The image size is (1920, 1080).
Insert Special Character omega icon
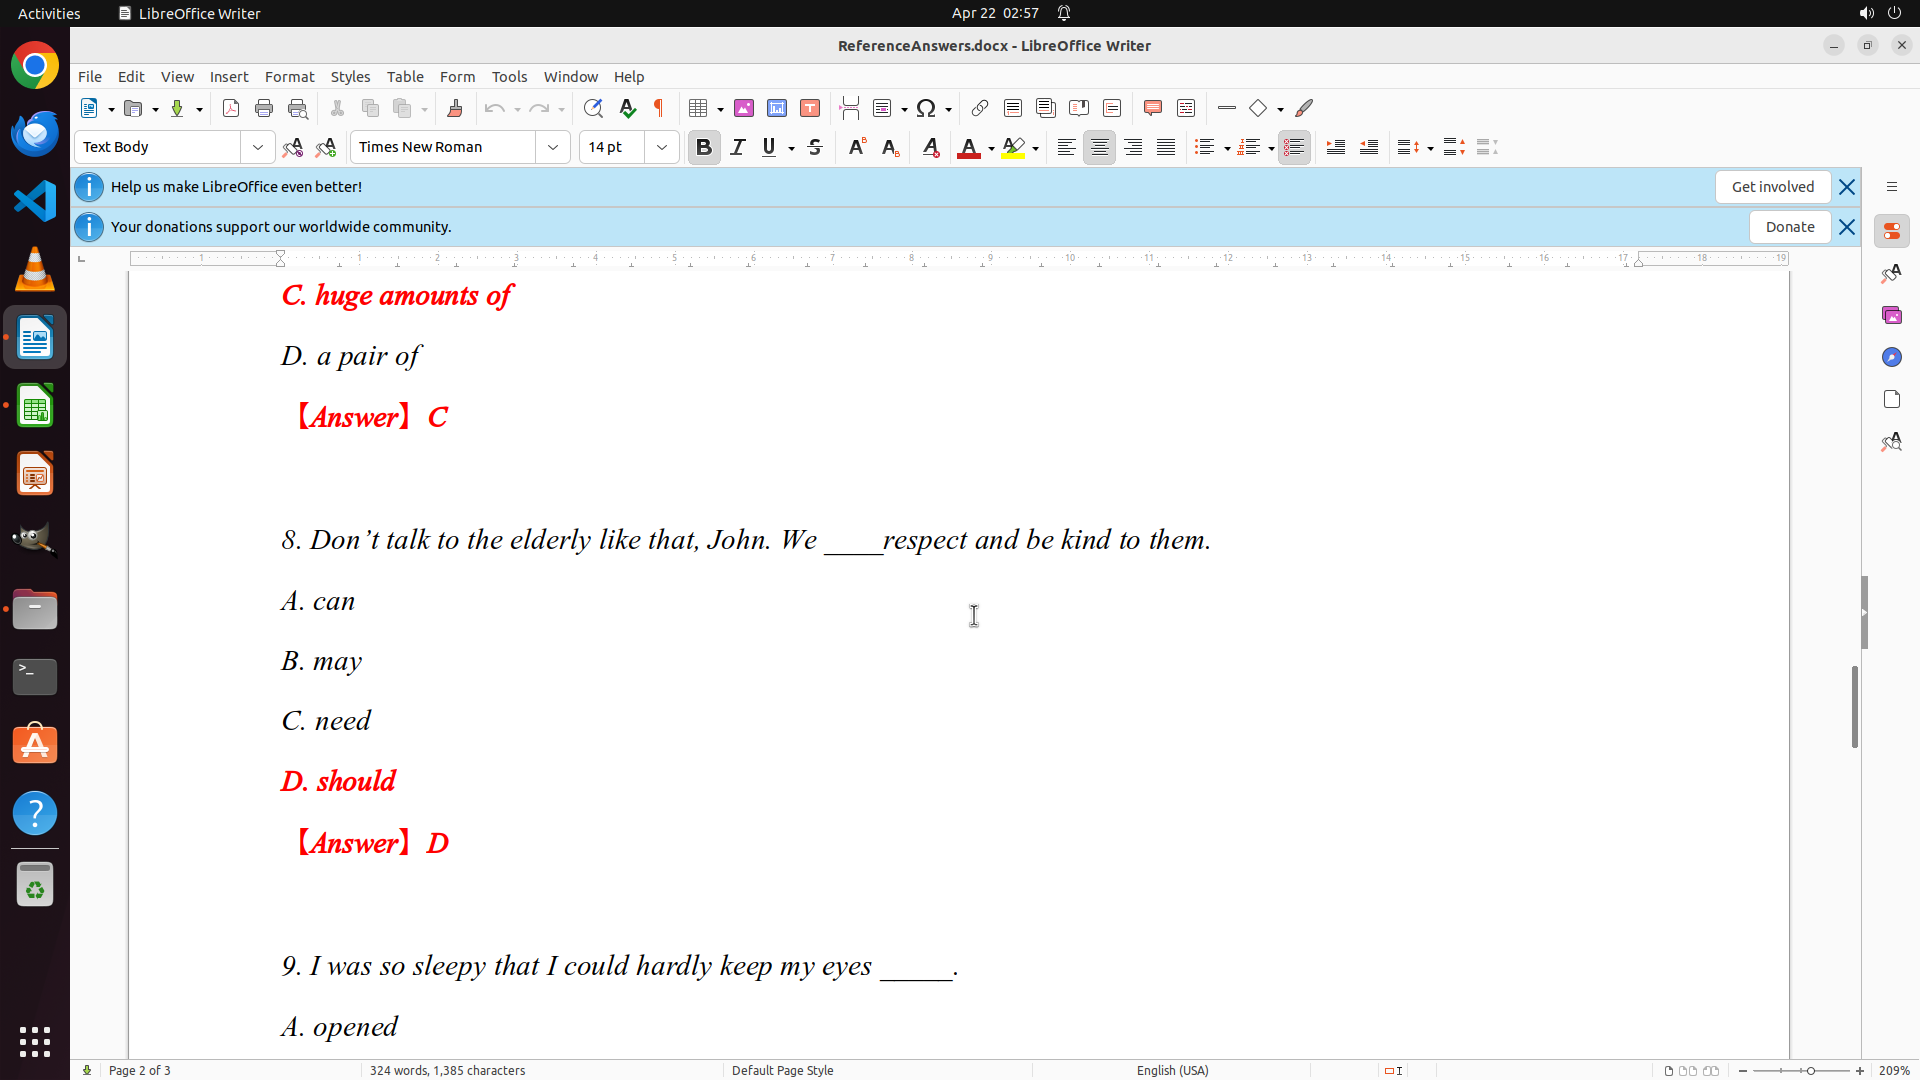pos(926,108)
